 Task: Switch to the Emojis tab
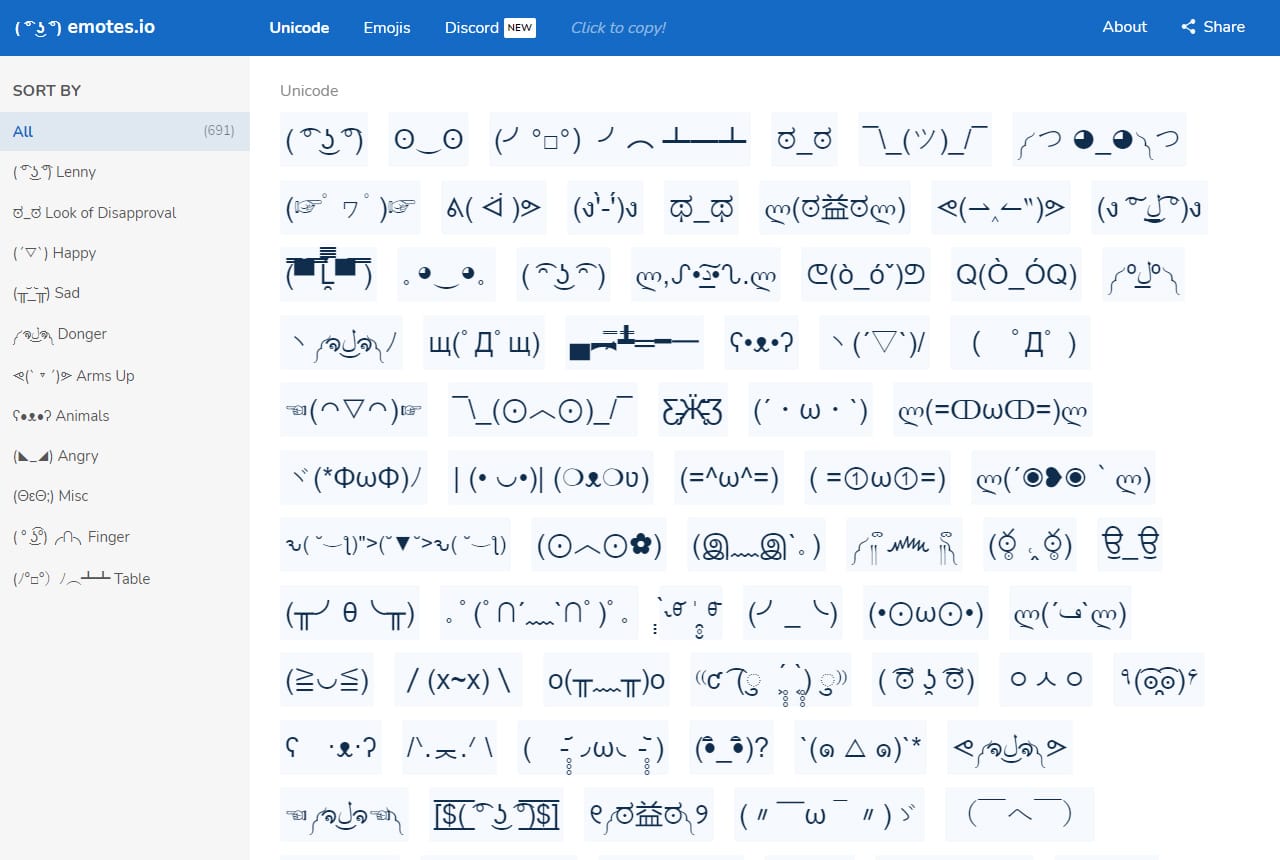point(387,28)
